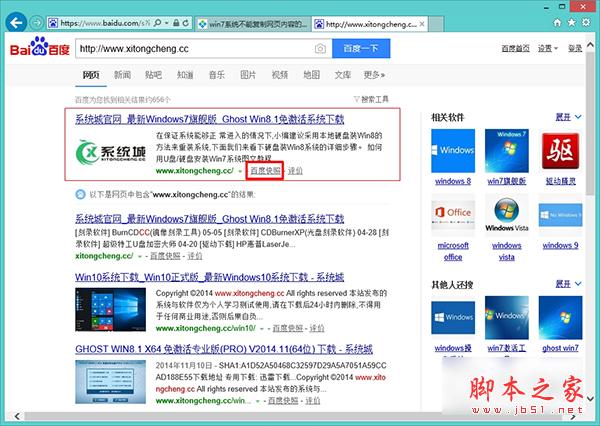
Task: Open the 更多» category menu
Action: pyautogui.click(x=374, y=75)
